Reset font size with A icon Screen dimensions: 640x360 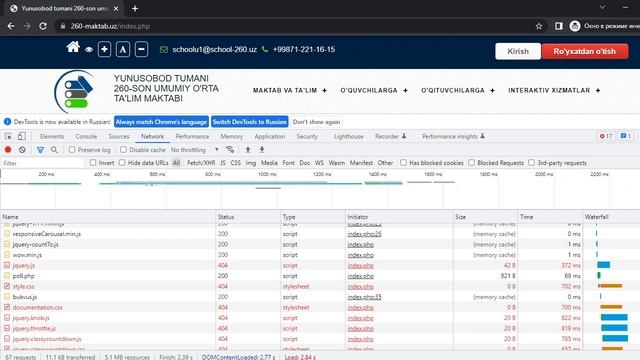(123, 49)
